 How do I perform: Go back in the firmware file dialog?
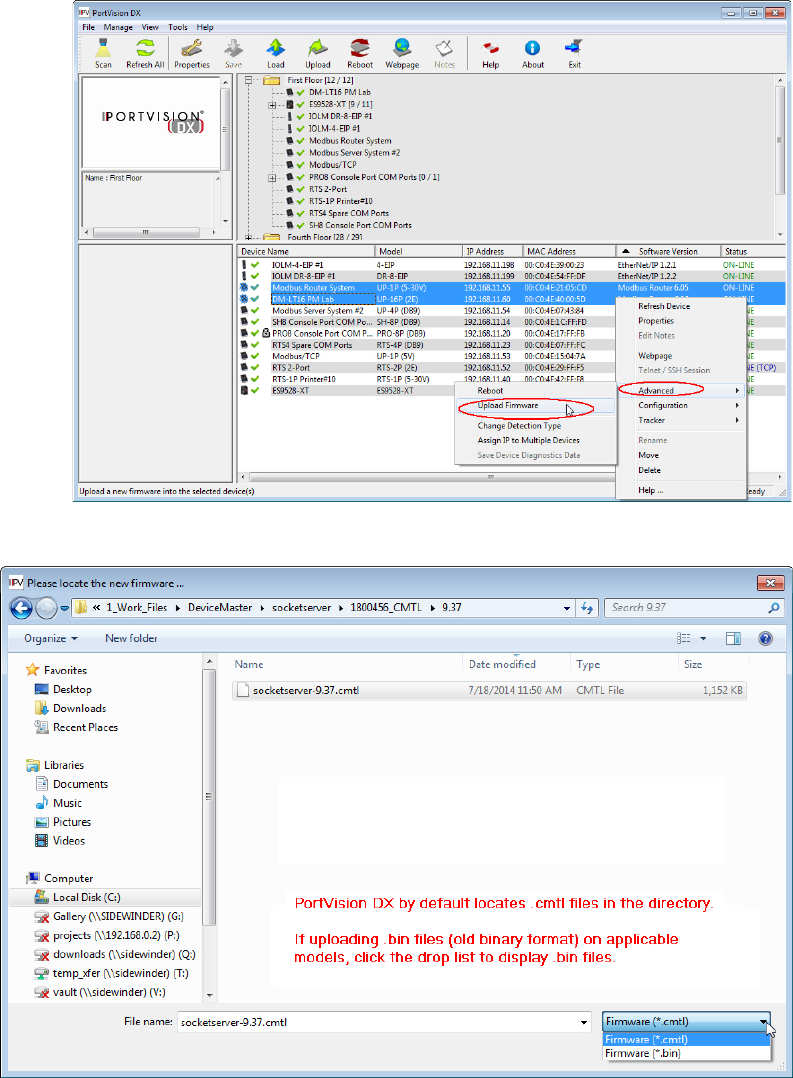(x=21, y=608)
